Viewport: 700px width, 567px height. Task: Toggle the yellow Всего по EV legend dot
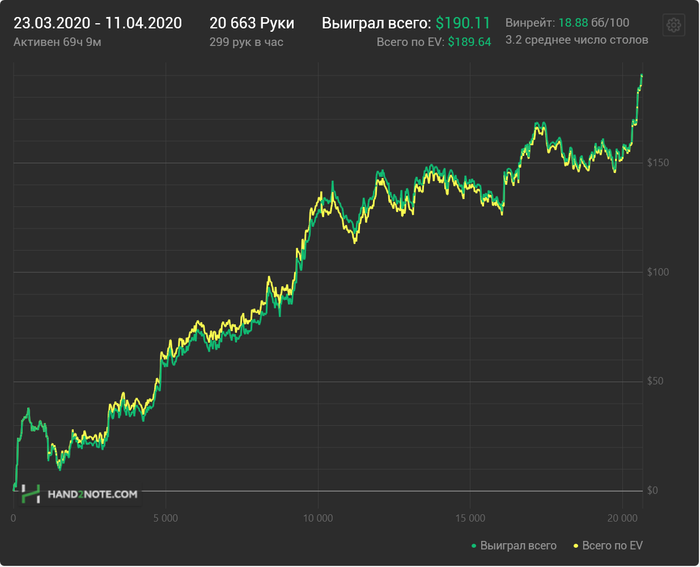tap(576, 546)
